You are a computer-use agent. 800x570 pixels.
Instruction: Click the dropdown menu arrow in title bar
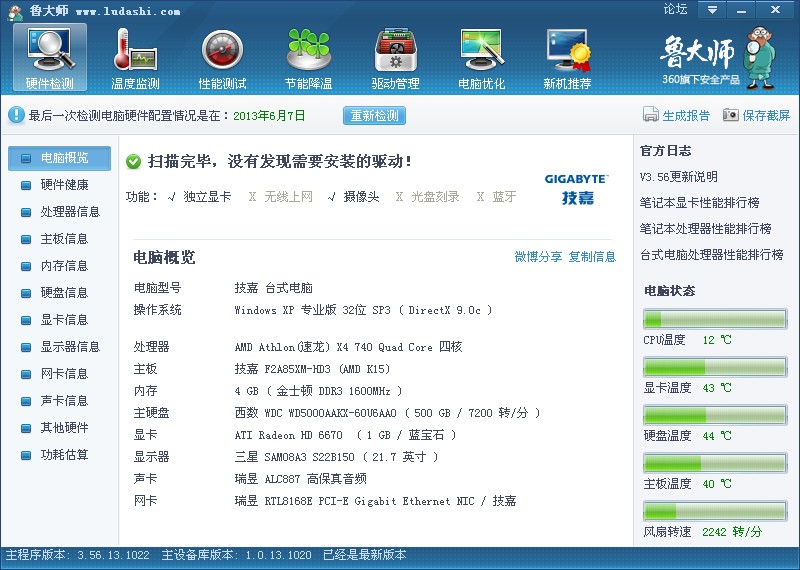712,10
